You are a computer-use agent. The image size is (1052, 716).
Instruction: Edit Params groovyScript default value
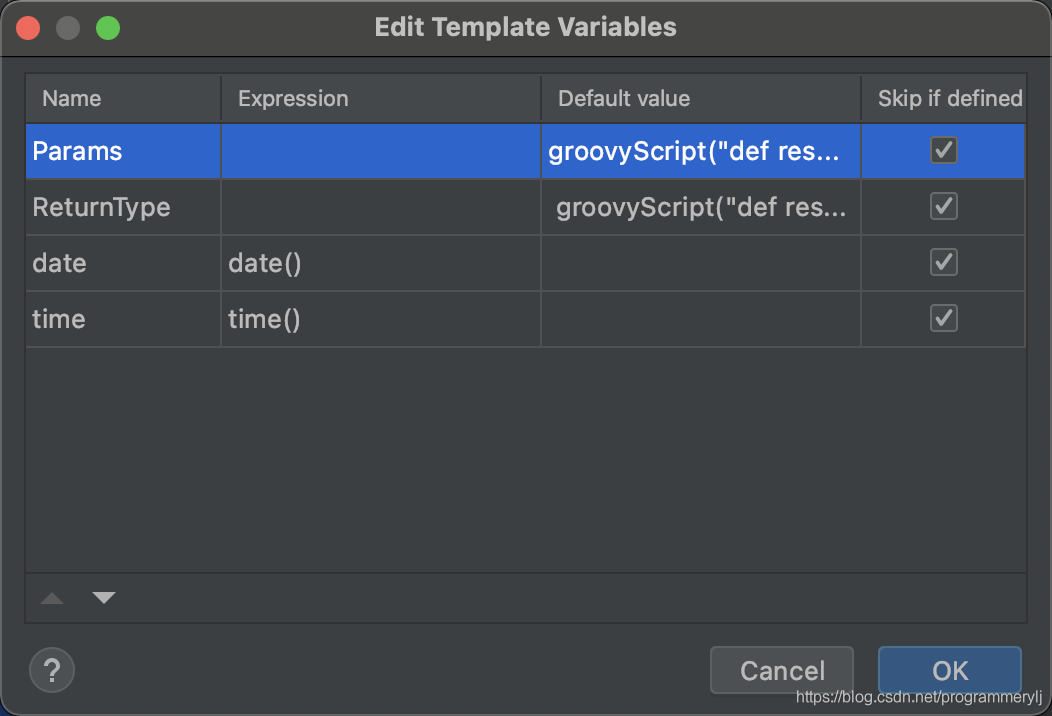tap(700, 151)
